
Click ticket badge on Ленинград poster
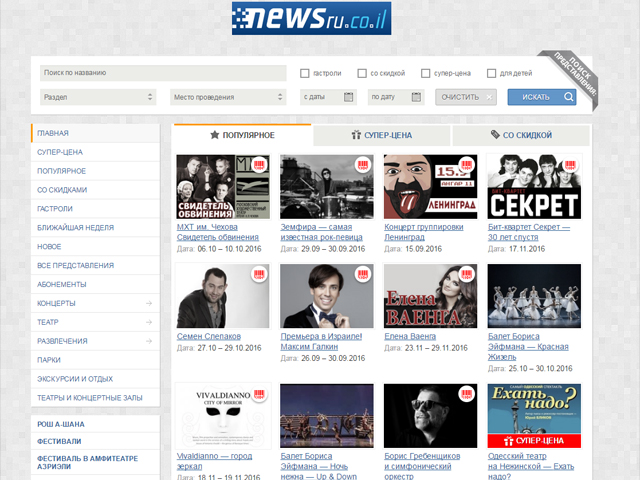(x=467, y=165)
